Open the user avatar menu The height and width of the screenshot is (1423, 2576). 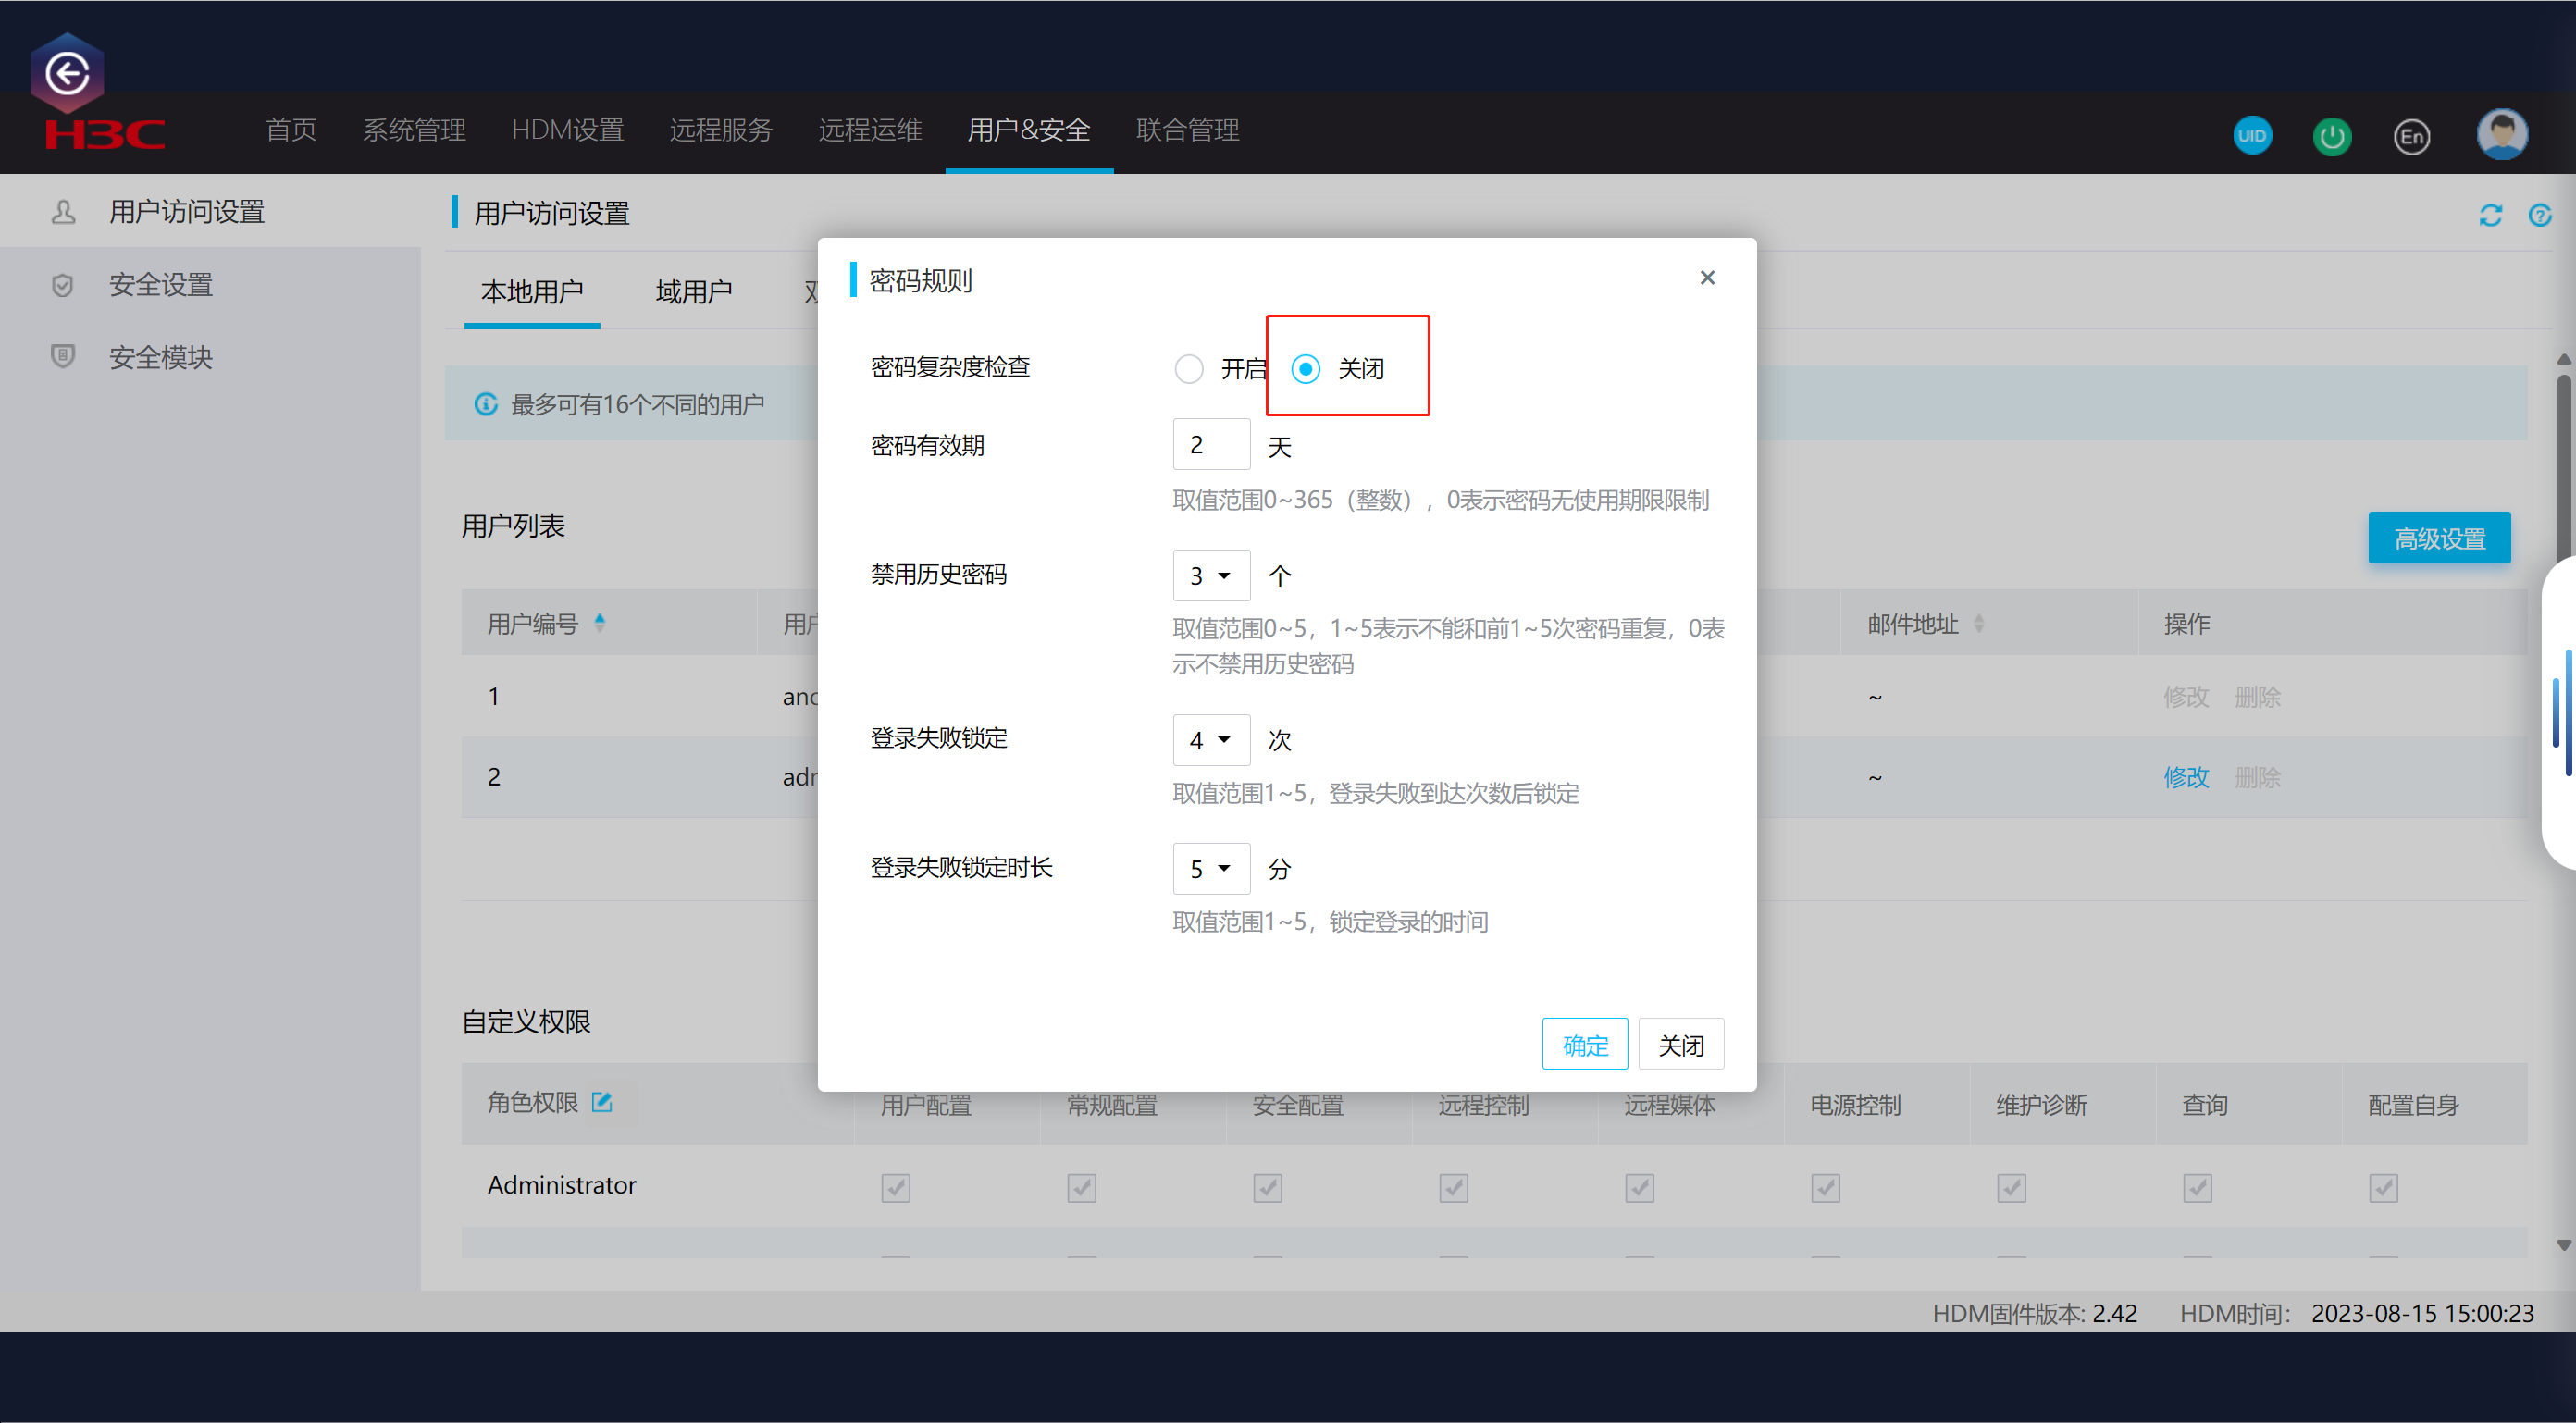pyautogui.click(x=2502, y=134)
